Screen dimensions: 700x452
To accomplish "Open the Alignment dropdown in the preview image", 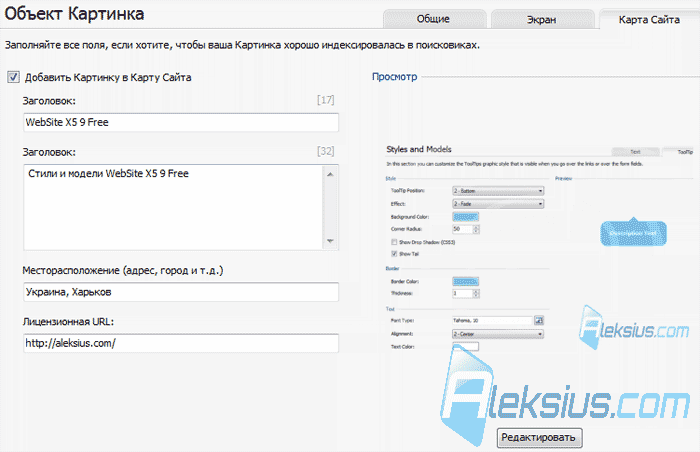I will pos(498,334).
